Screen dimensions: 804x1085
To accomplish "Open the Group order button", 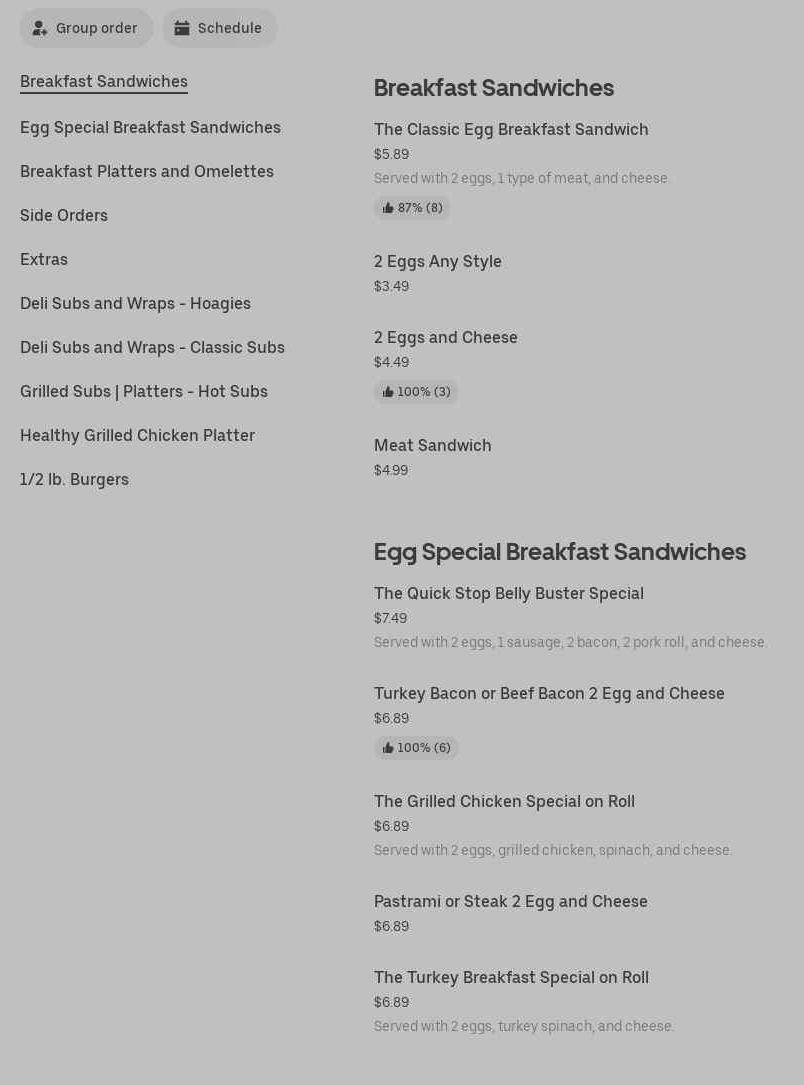I will (x=86, y=28).
